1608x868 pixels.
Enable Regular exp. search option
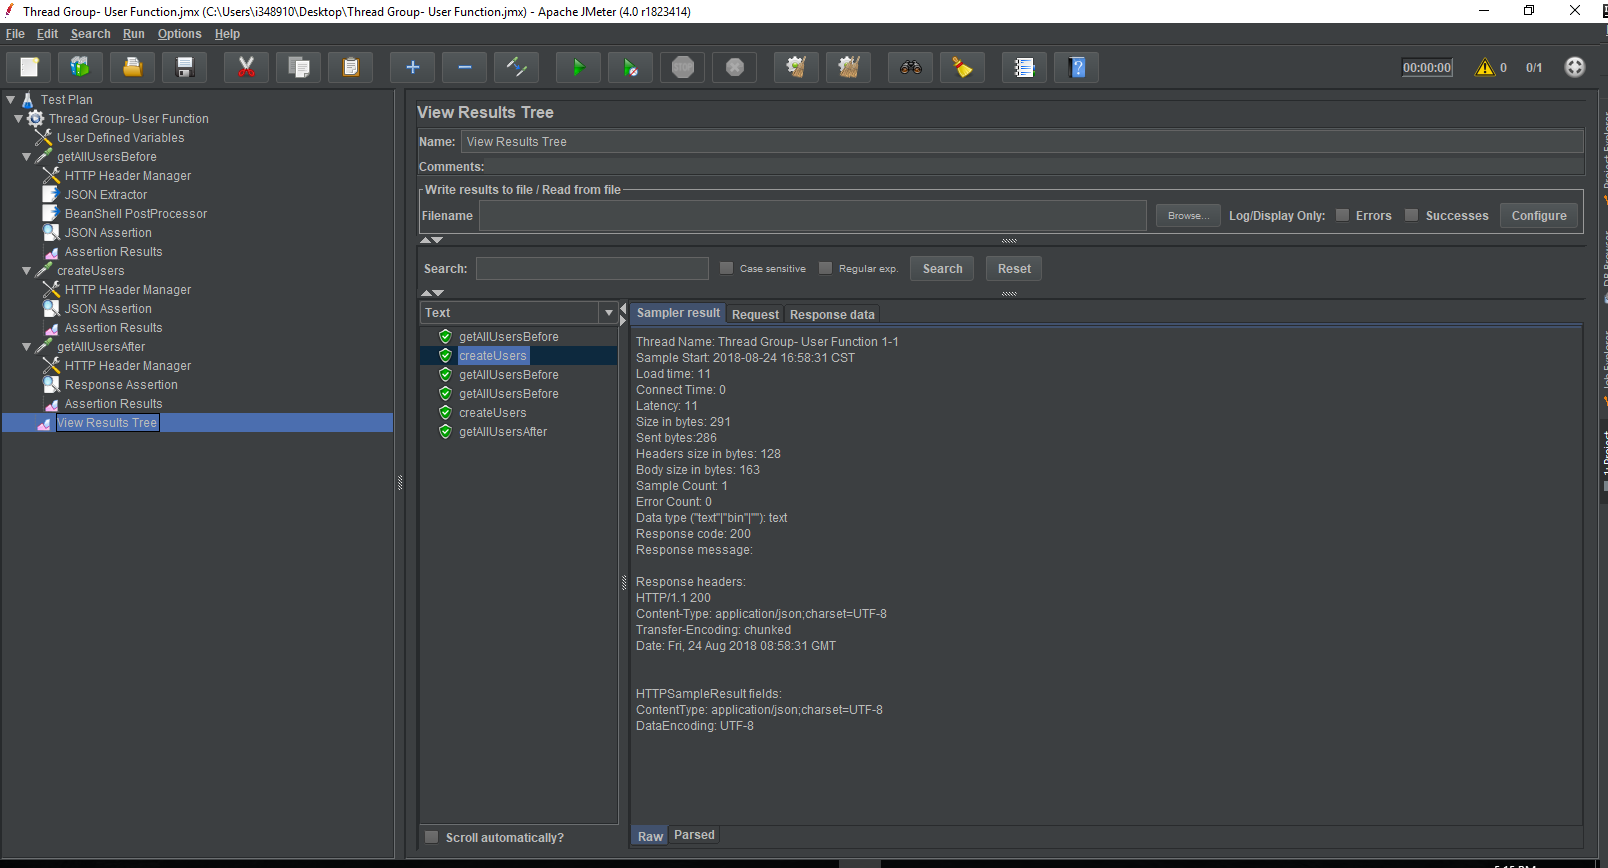tap(826, 268)
